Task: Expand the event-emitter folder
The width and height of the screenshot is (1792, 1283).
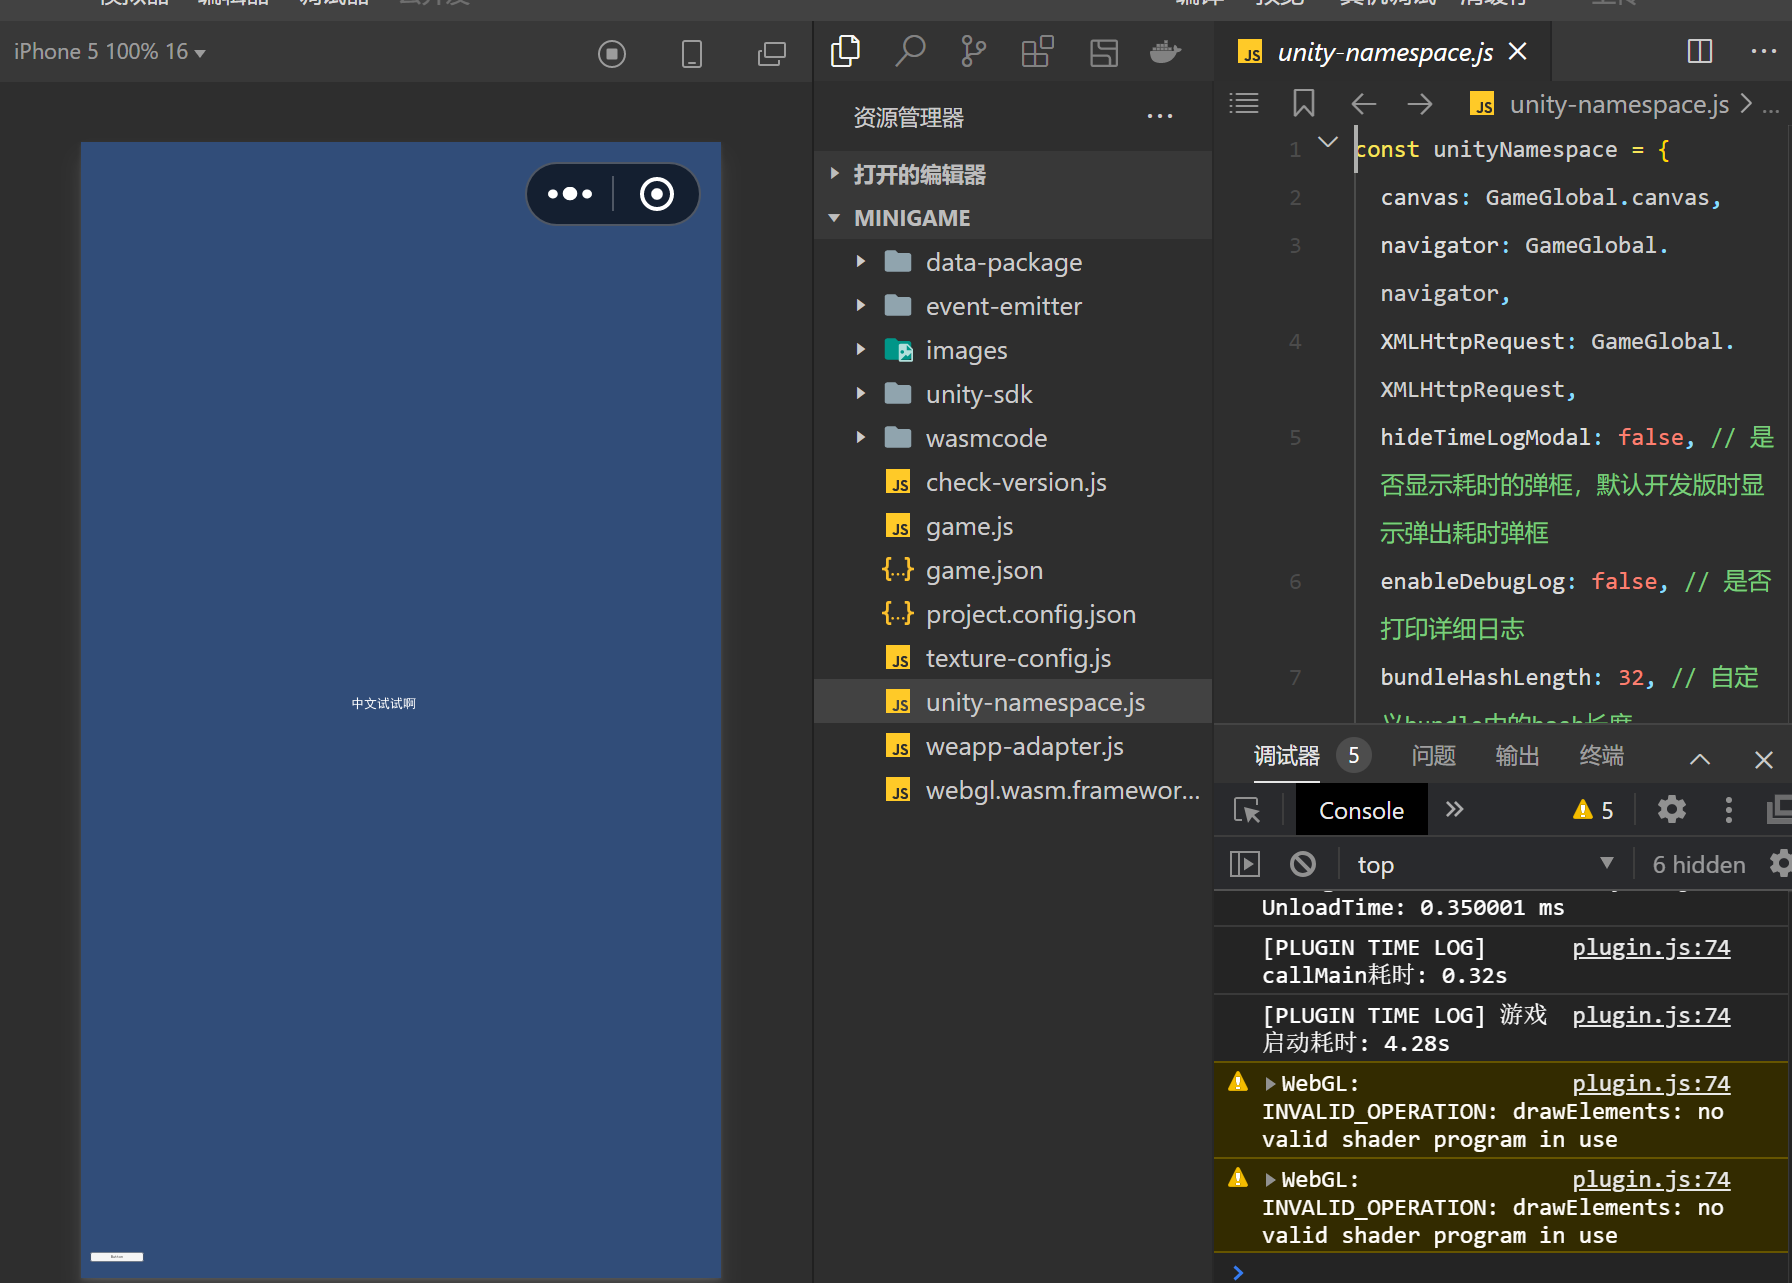Action: (861, 306)
